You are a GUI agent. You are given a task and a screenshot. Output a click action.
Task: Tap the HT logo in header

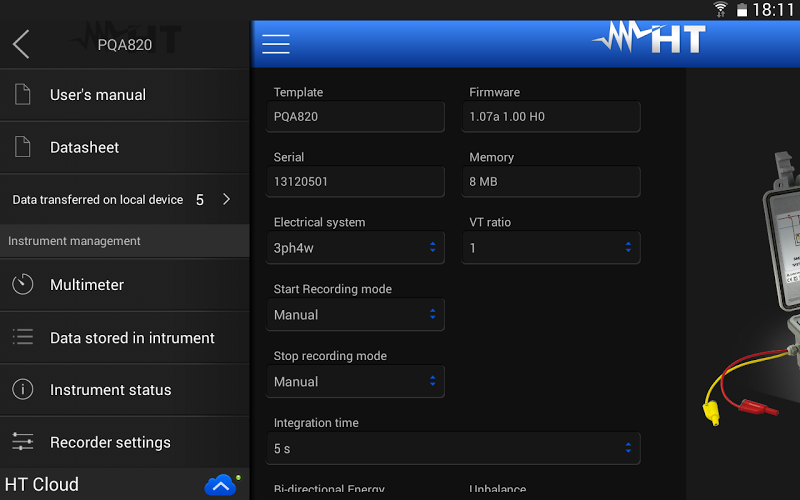coord(649,38)
